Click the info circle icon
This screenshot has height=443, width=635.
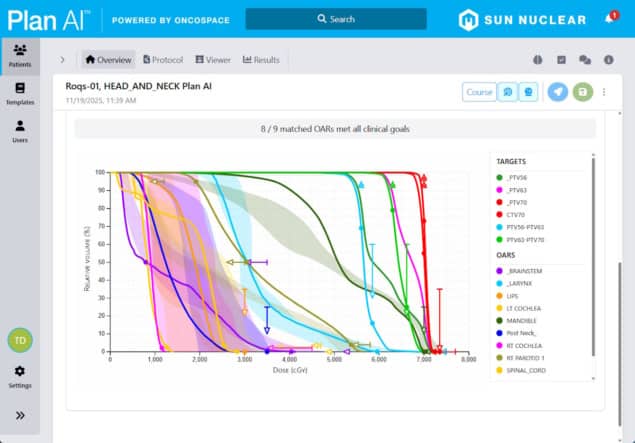click(609, 60)
